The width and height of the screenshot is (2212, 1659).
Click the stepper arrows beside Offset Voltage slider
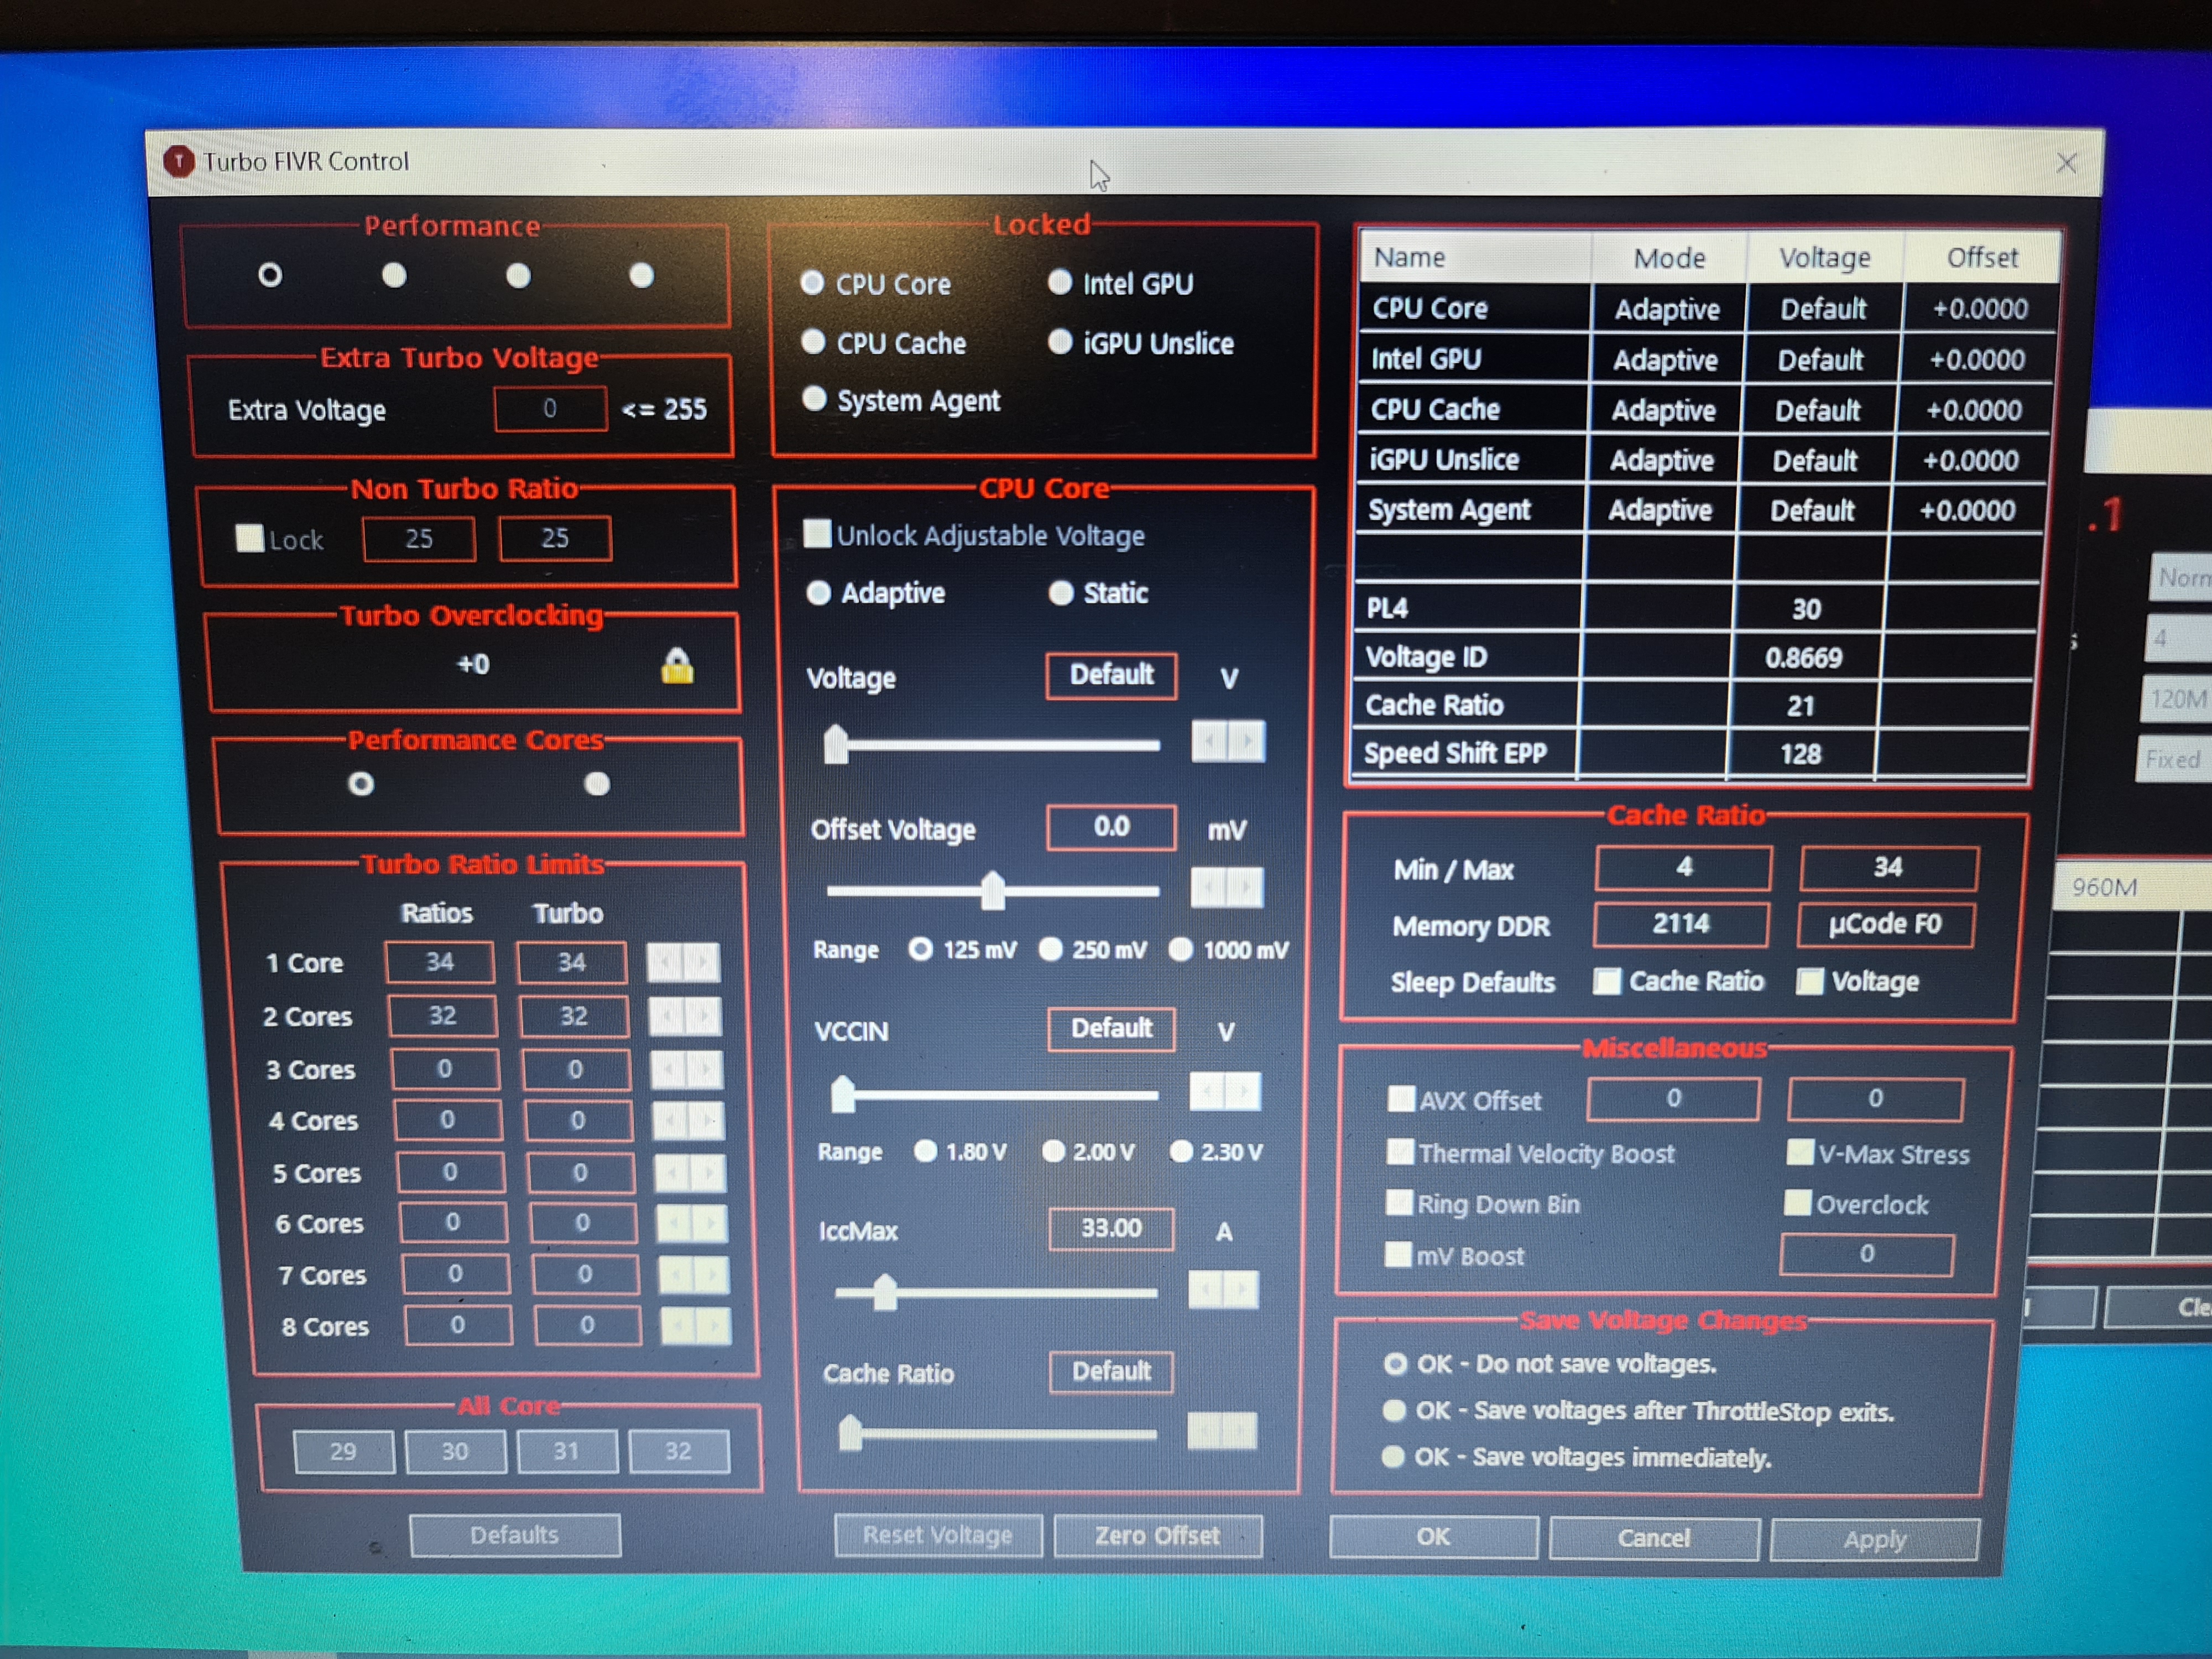[1227, 887]
